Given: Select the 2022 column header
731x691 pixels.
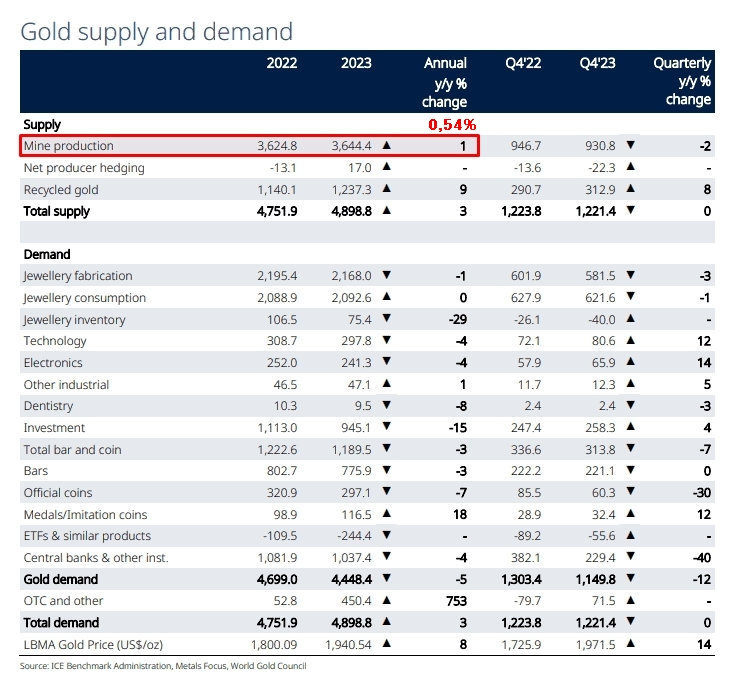Looking at the screenshot, I should 282,63.
